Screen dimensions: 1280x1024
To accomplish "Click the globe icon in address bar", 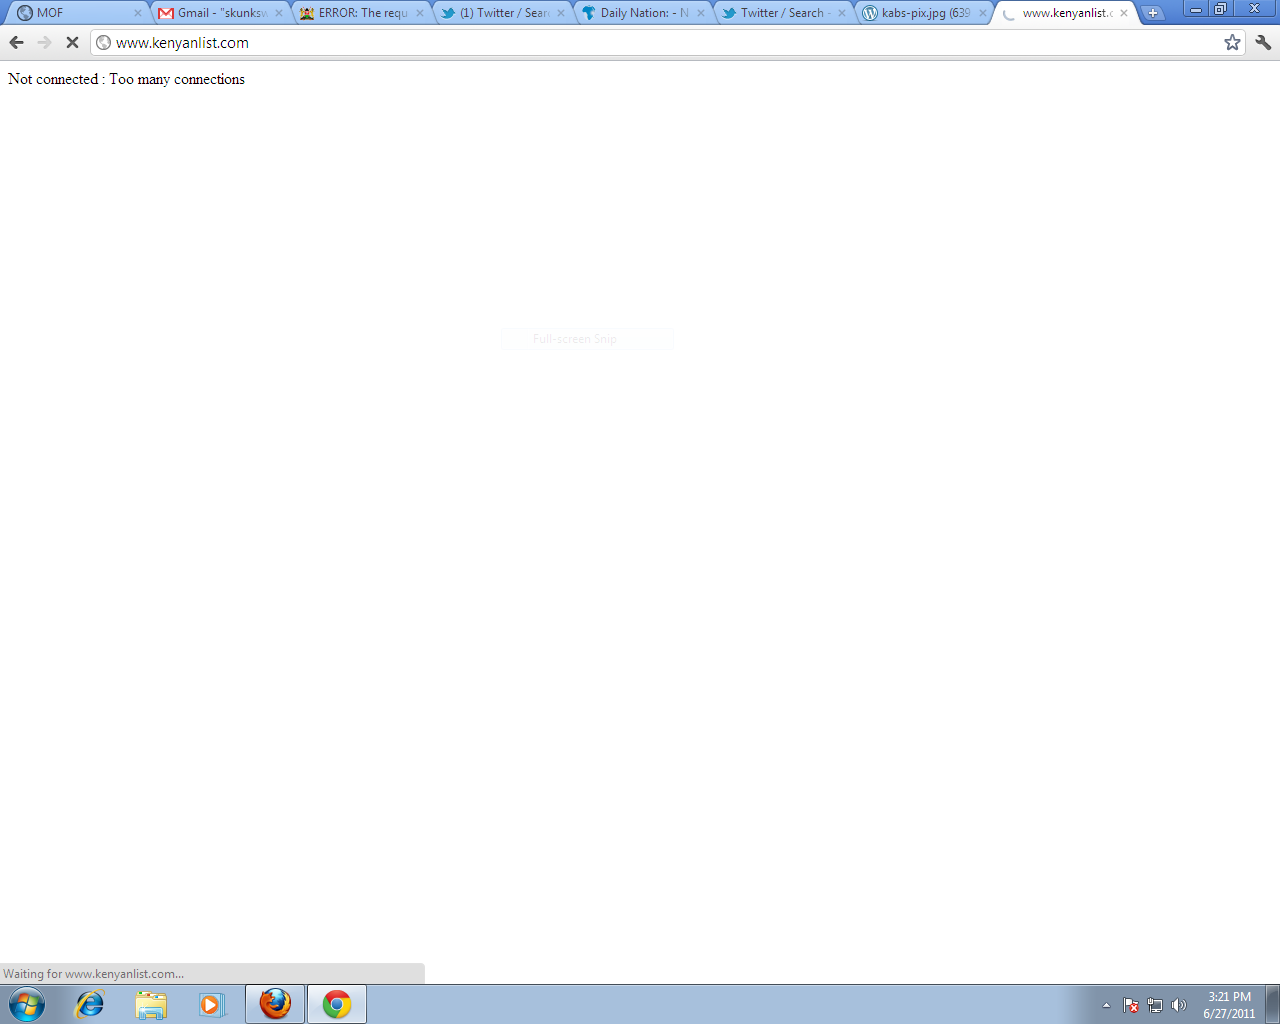I will tap(103, 42).
